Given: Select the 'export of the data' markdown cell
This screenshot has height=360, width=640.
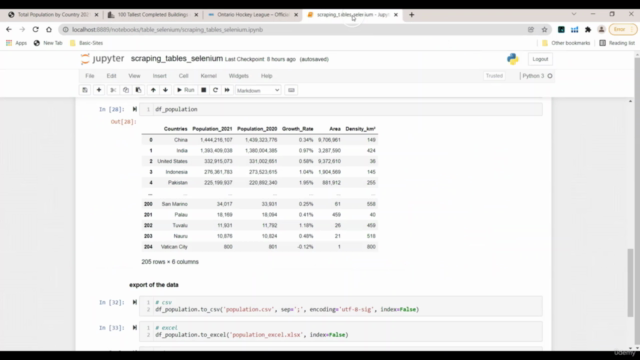Looking at the screenshot, I should (154, 285).
